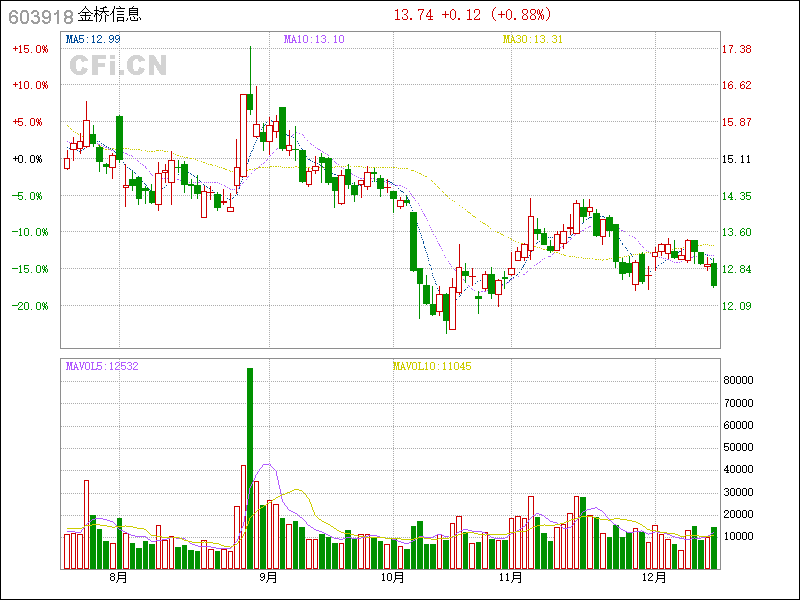This screenshot has height=600, width=800.
Task: Click the +15.0% left axis label
Action: tap(29, 49)
